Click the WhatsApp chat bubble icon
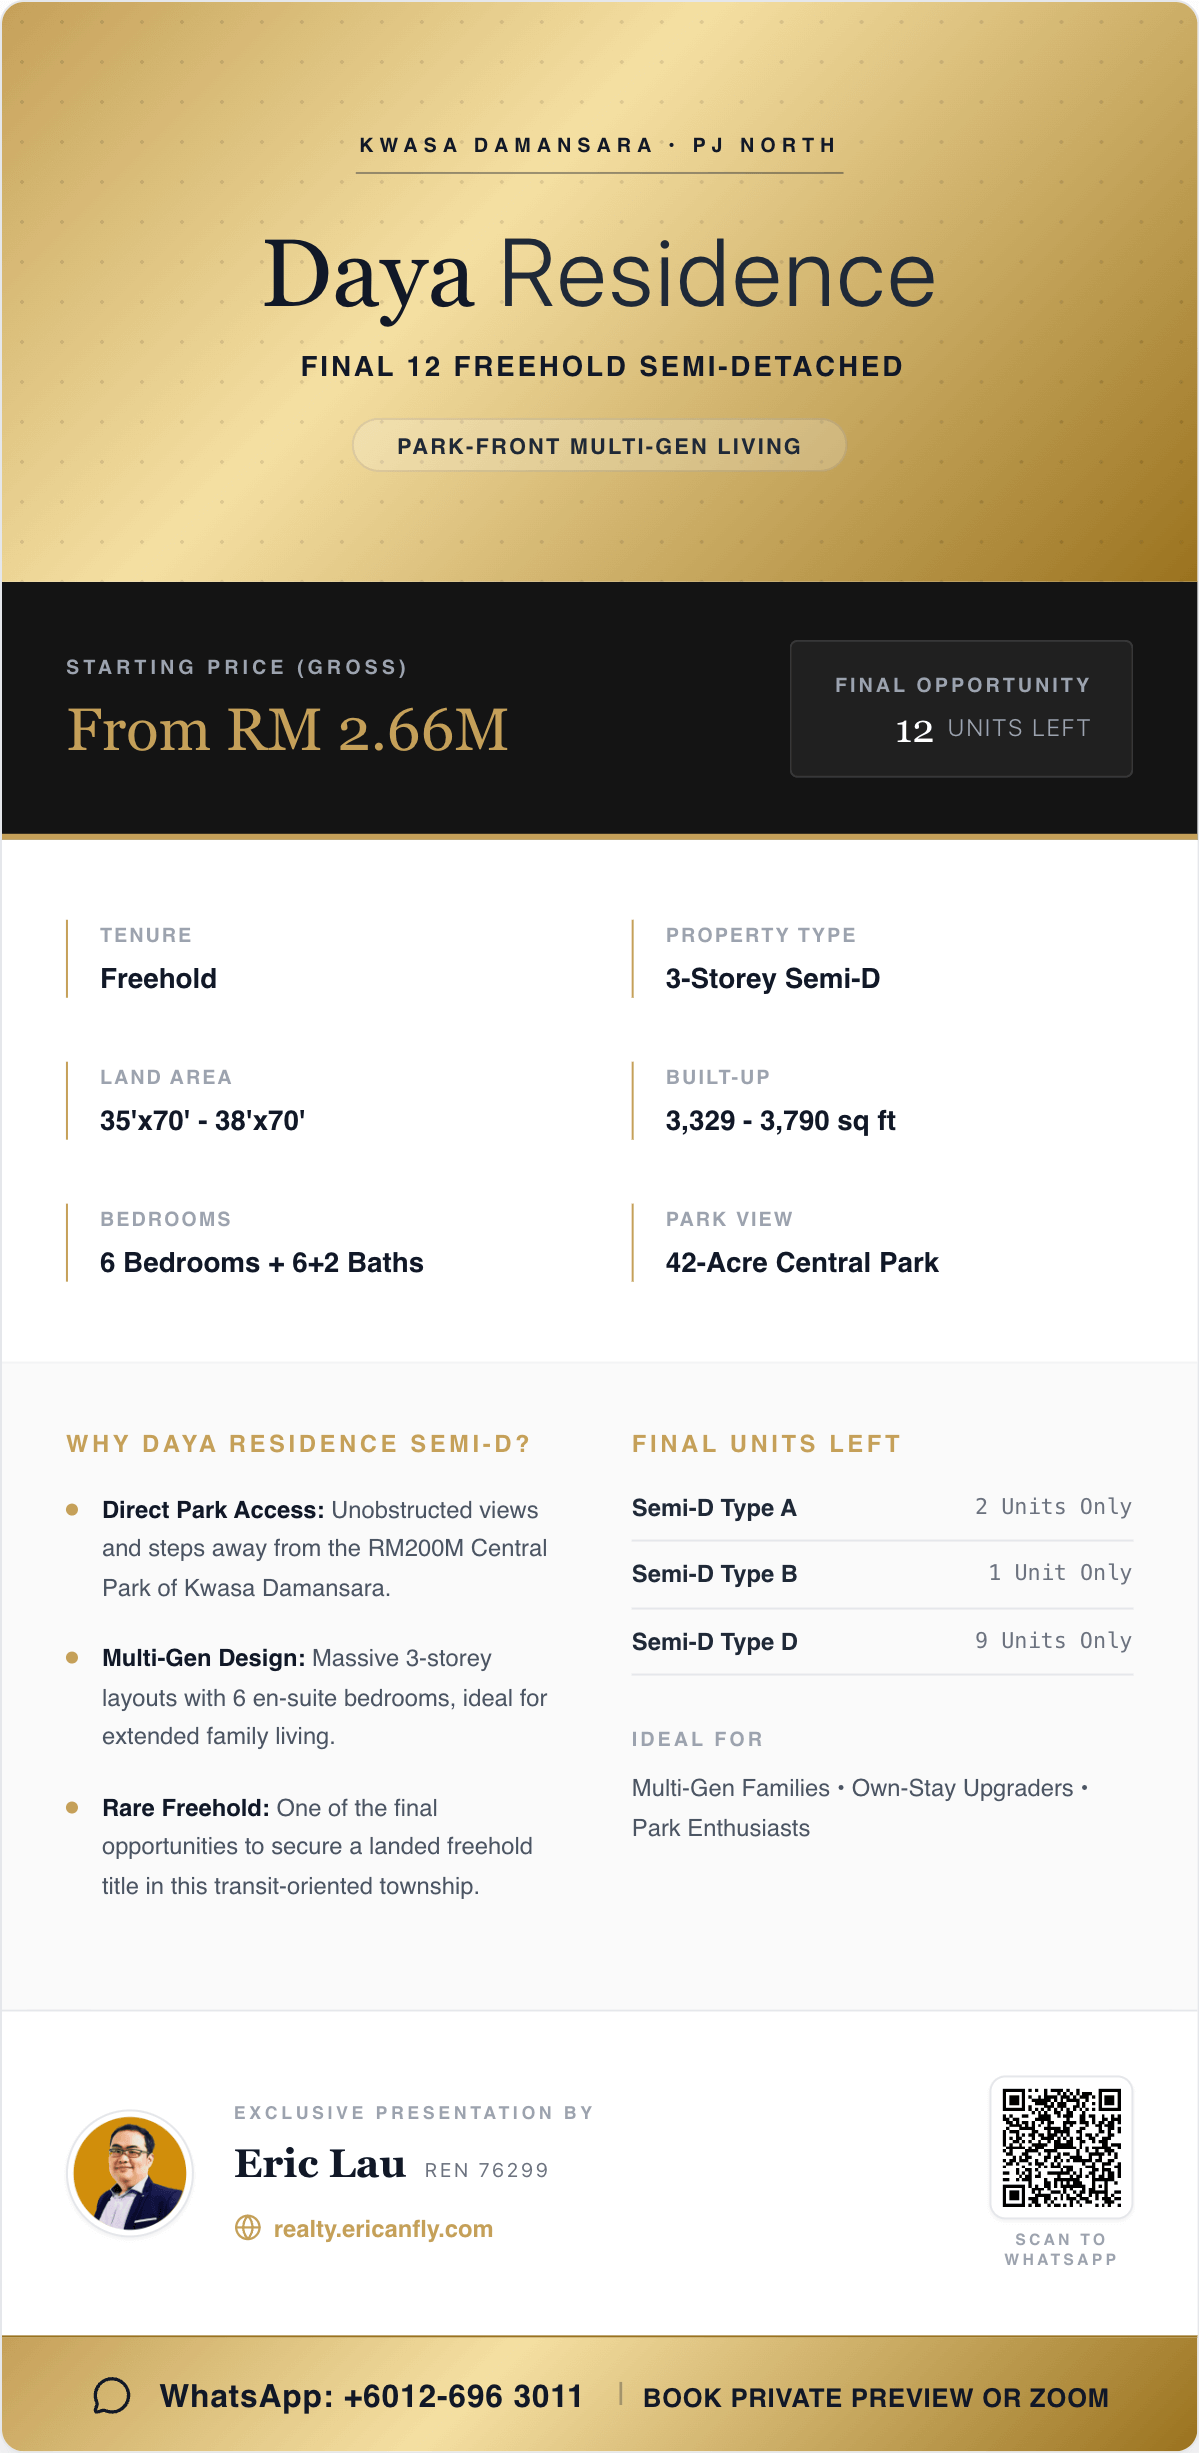Image resolution: width=1199 pixels, height=2453 pixels. tap(112, 2396)
